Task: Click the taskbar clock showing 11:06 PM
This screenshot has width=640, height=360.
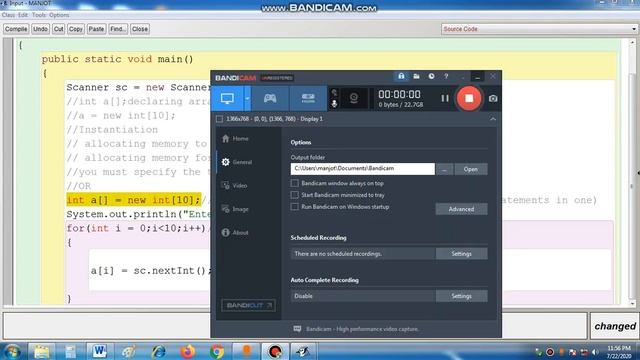Action: (619, 352)
